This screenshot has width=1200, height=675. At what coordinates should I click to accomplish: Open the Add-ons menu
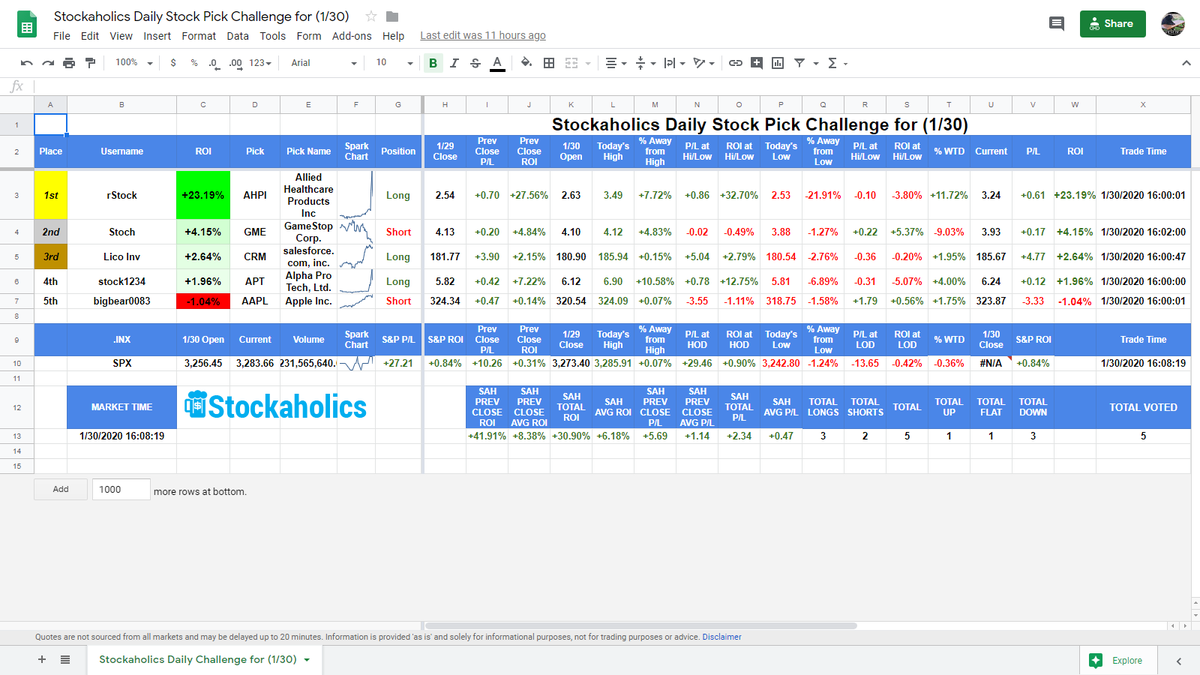click(x=352, y=36)
